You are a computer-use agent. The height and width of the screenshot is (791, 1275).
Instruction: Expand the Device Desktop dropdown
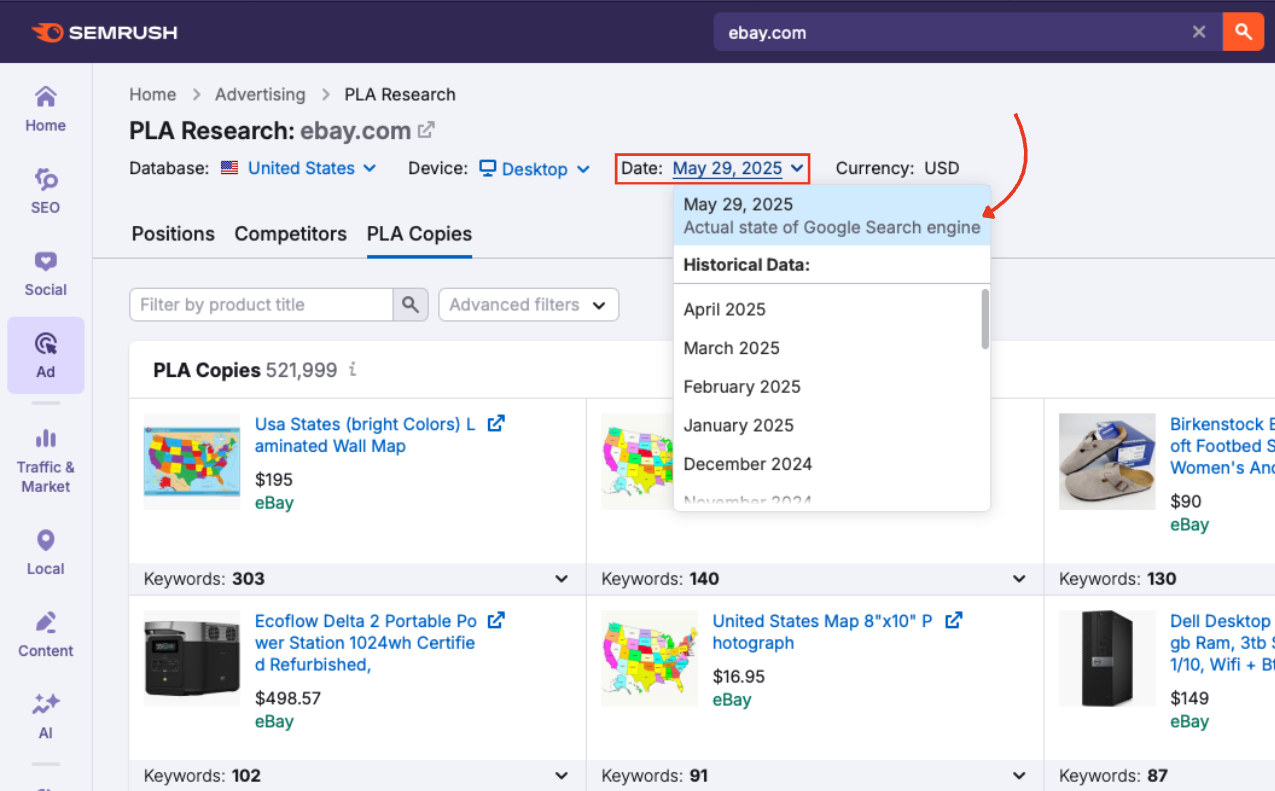(534, 168)
